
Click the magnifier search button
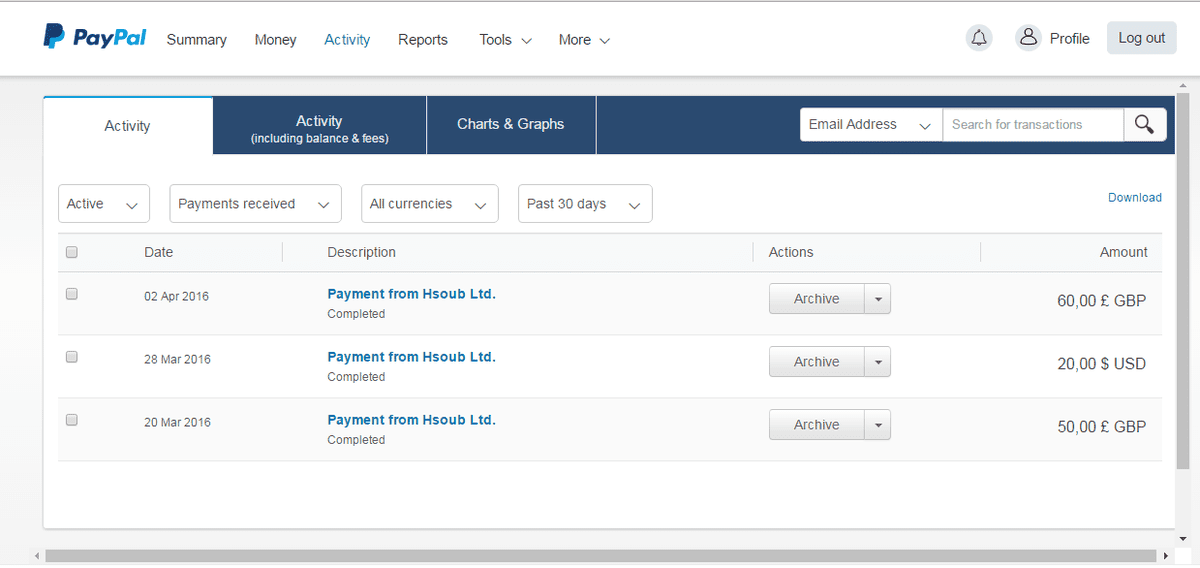coord(1145,124)
